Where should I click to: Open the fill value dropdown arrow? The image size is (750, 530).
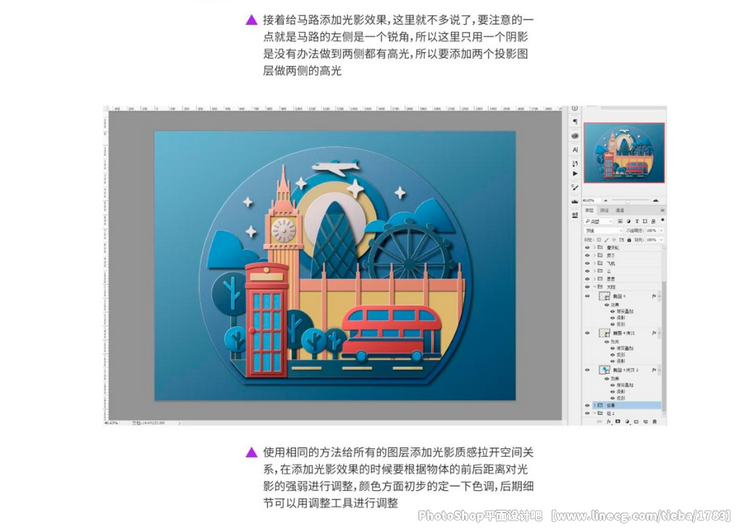click(x=662, y=240)
